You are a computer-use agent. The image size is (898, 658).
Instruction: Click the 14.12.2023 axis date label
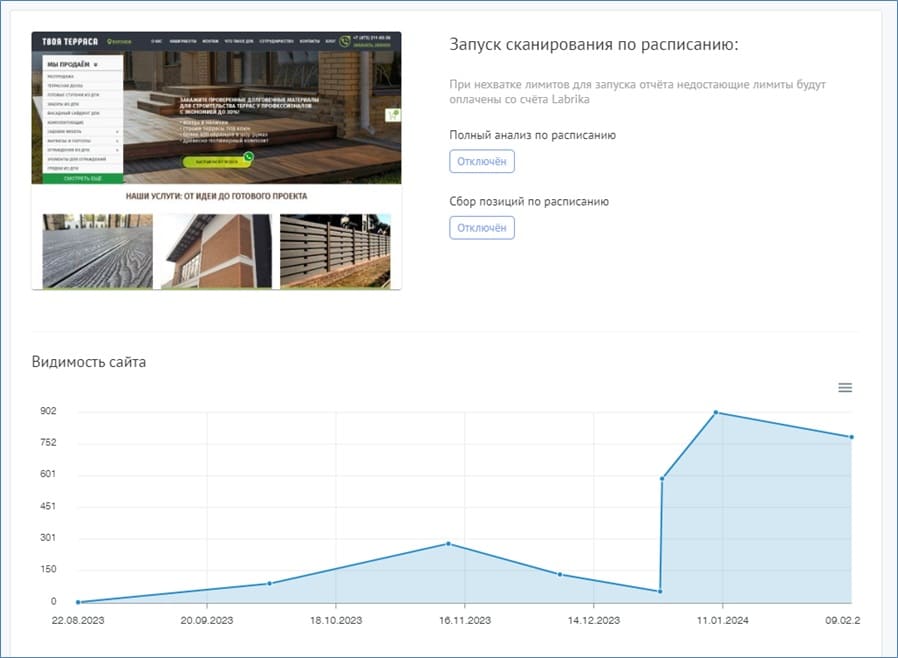[x=593, y=620]
